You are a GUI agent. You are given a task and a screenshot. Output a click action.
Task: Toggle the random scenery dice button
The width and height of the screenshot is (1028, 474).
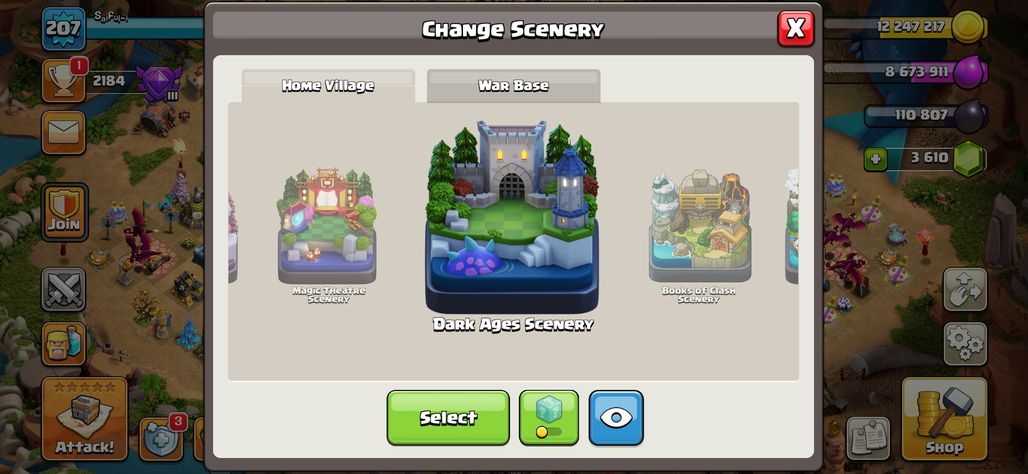(549, 418)
